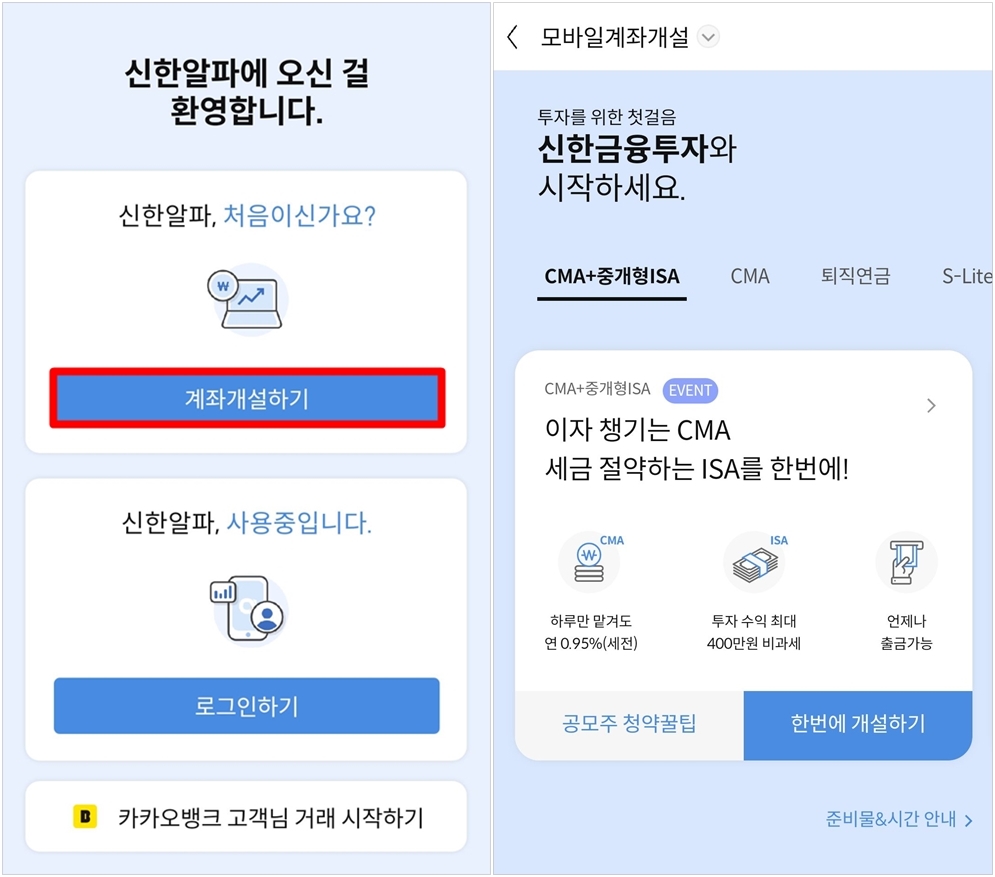Image resolution: width=995 pixels, height=877 pixels.
Task: Select the CMA+중개형ISA tab
Action: (x=612, y=276)
